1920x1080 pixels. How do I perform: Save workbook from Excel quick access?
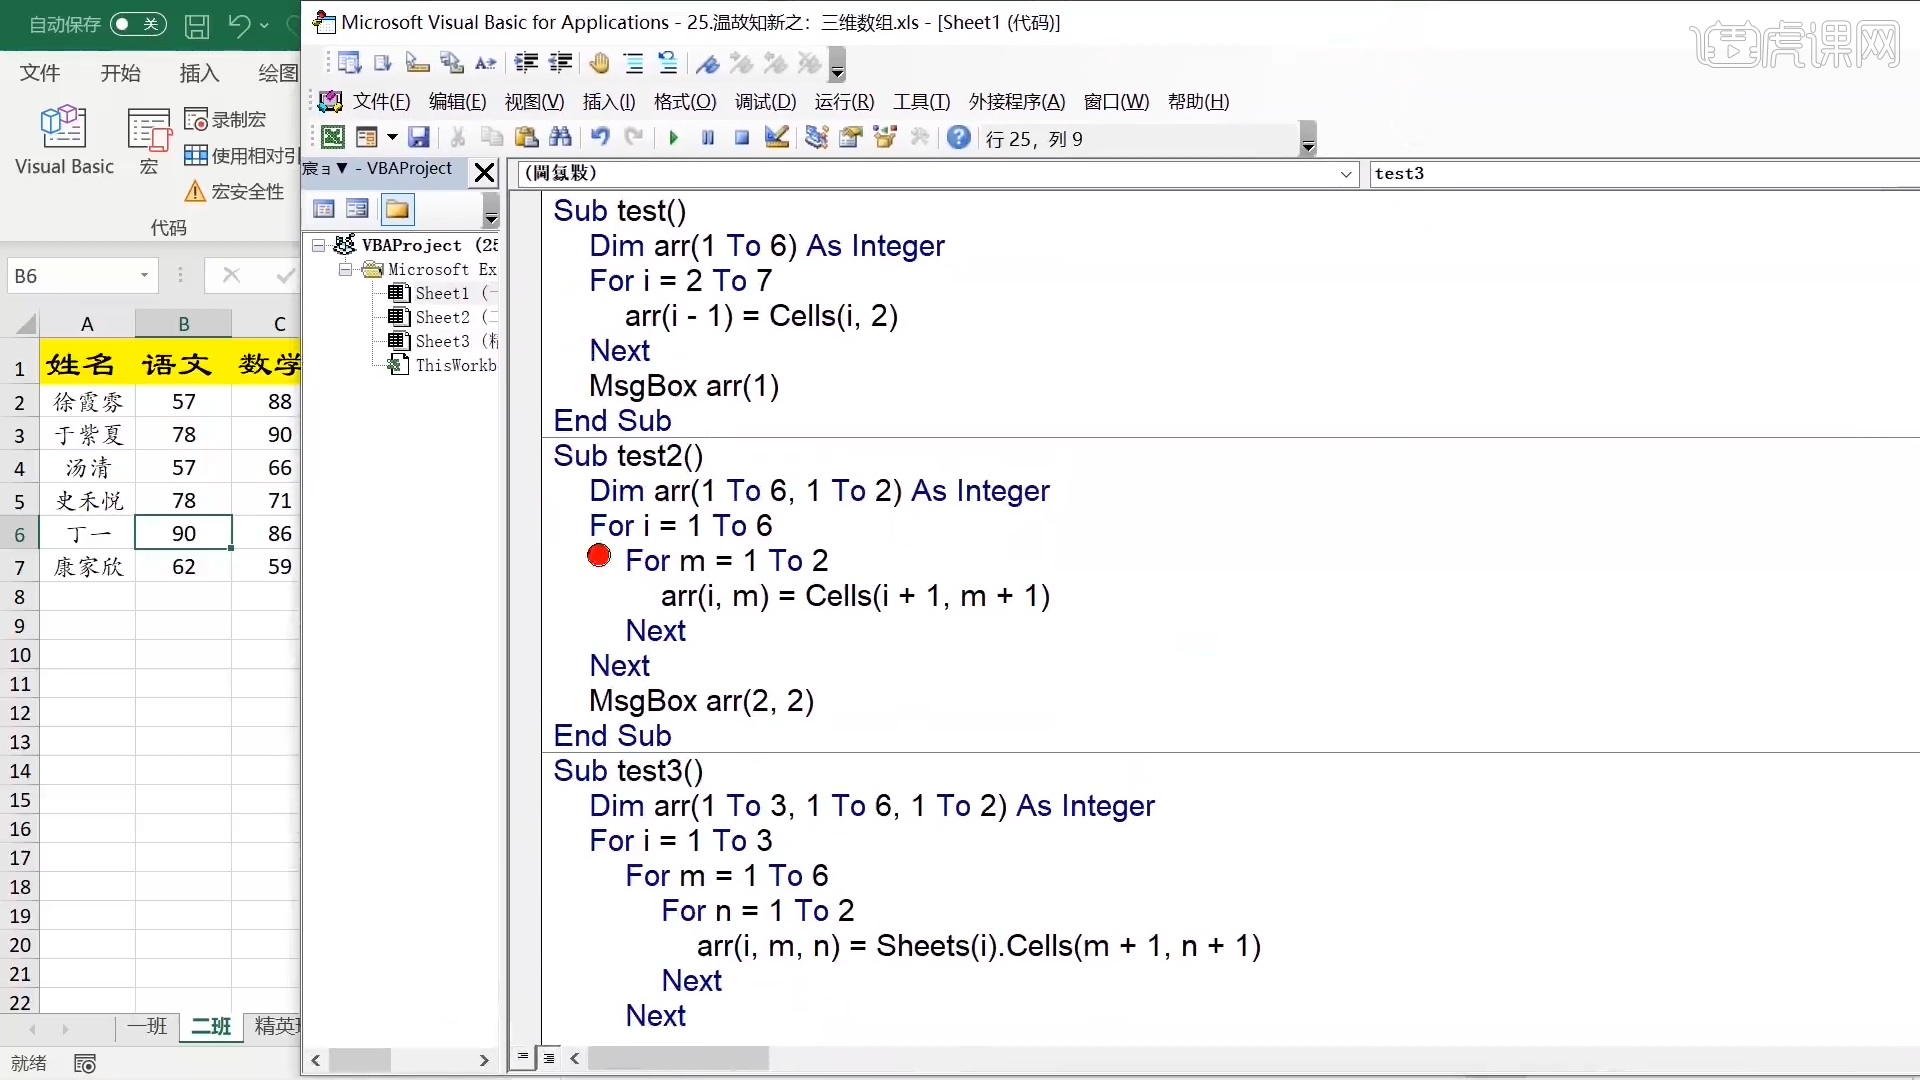(197, 25)
